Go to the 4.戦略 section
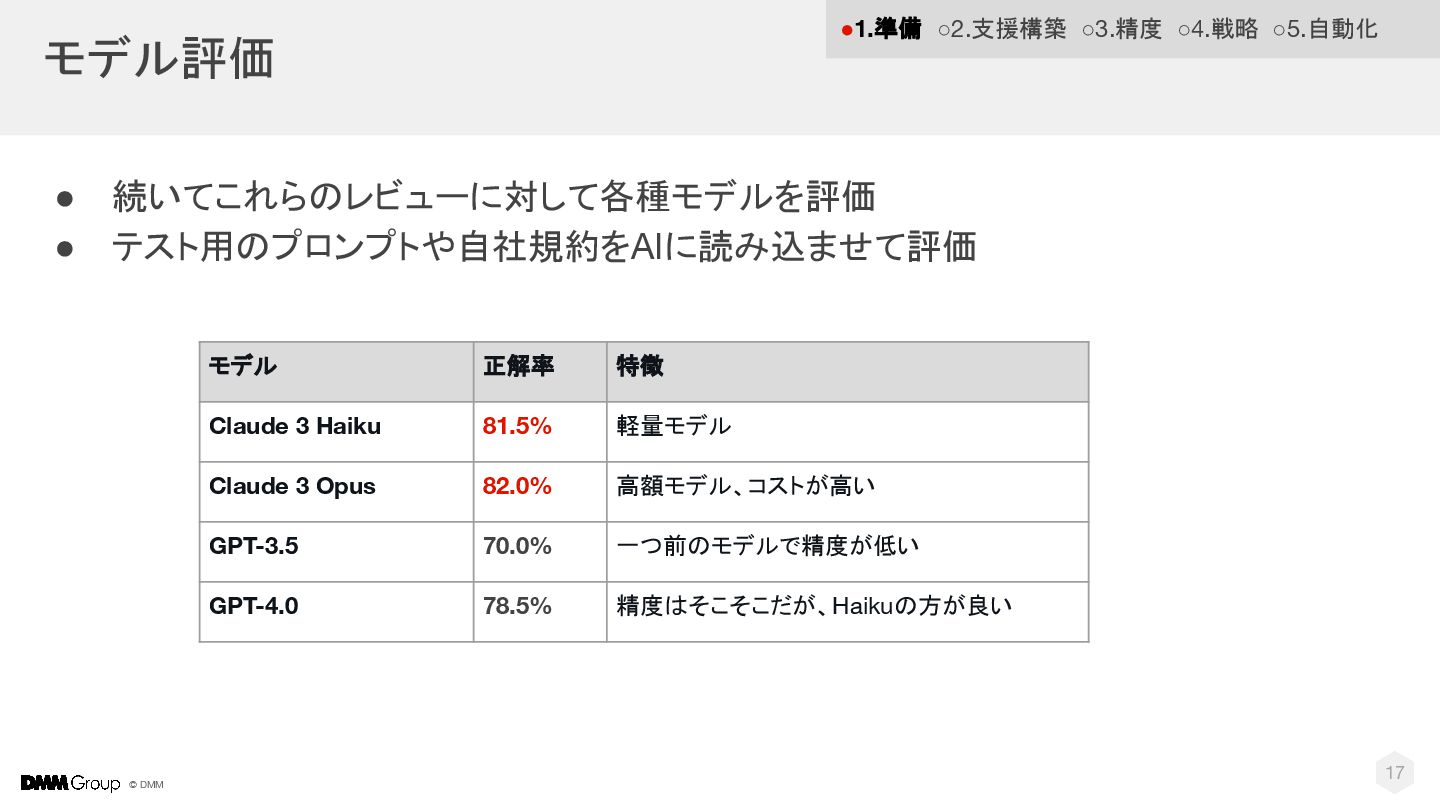 (1218, 29)
